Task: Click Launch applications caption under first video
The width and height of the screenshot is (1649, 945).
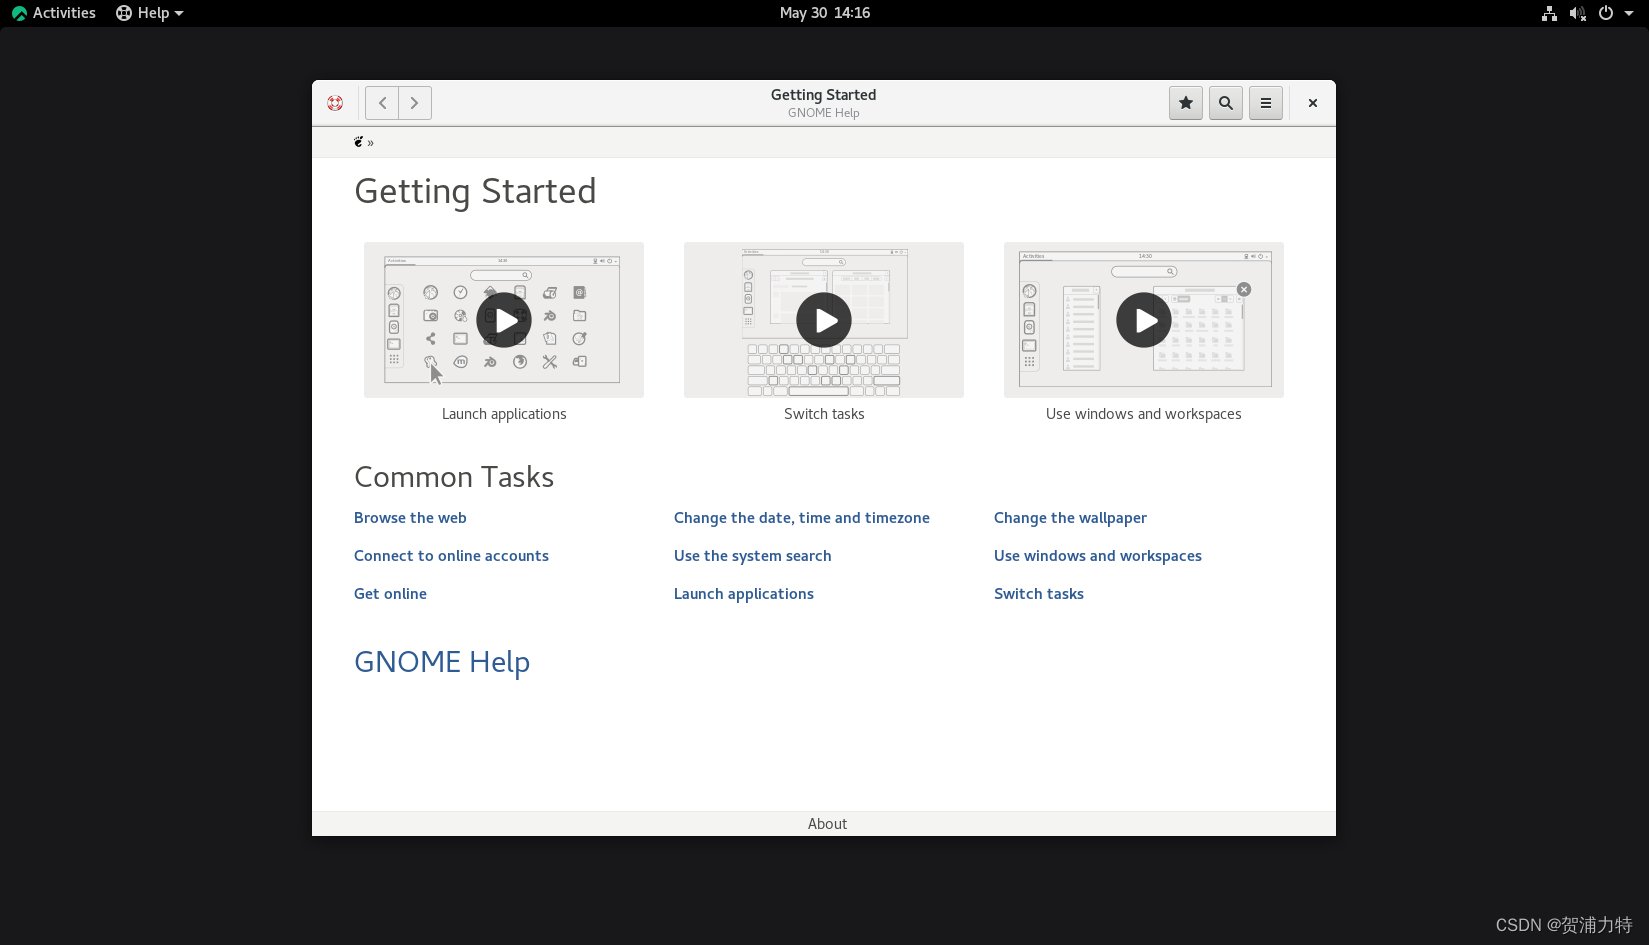Action: [x=504, y=414]
